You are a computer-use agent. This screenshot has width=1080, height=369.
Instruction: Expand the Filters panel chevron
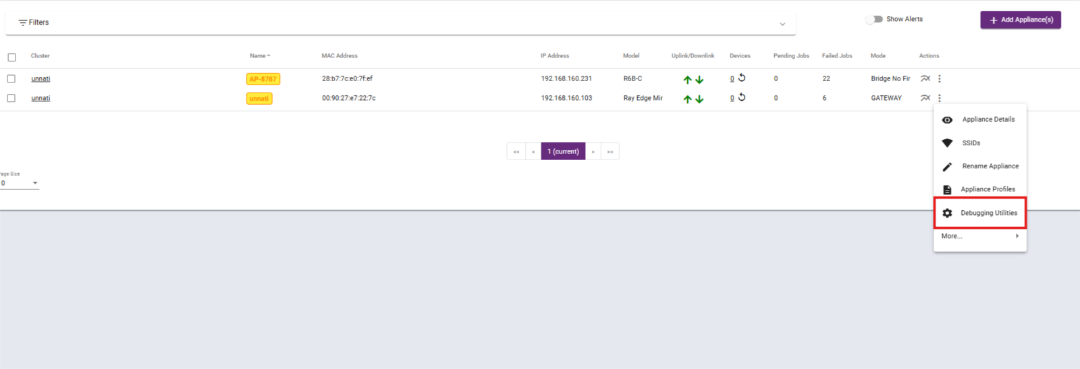[782, 24]
